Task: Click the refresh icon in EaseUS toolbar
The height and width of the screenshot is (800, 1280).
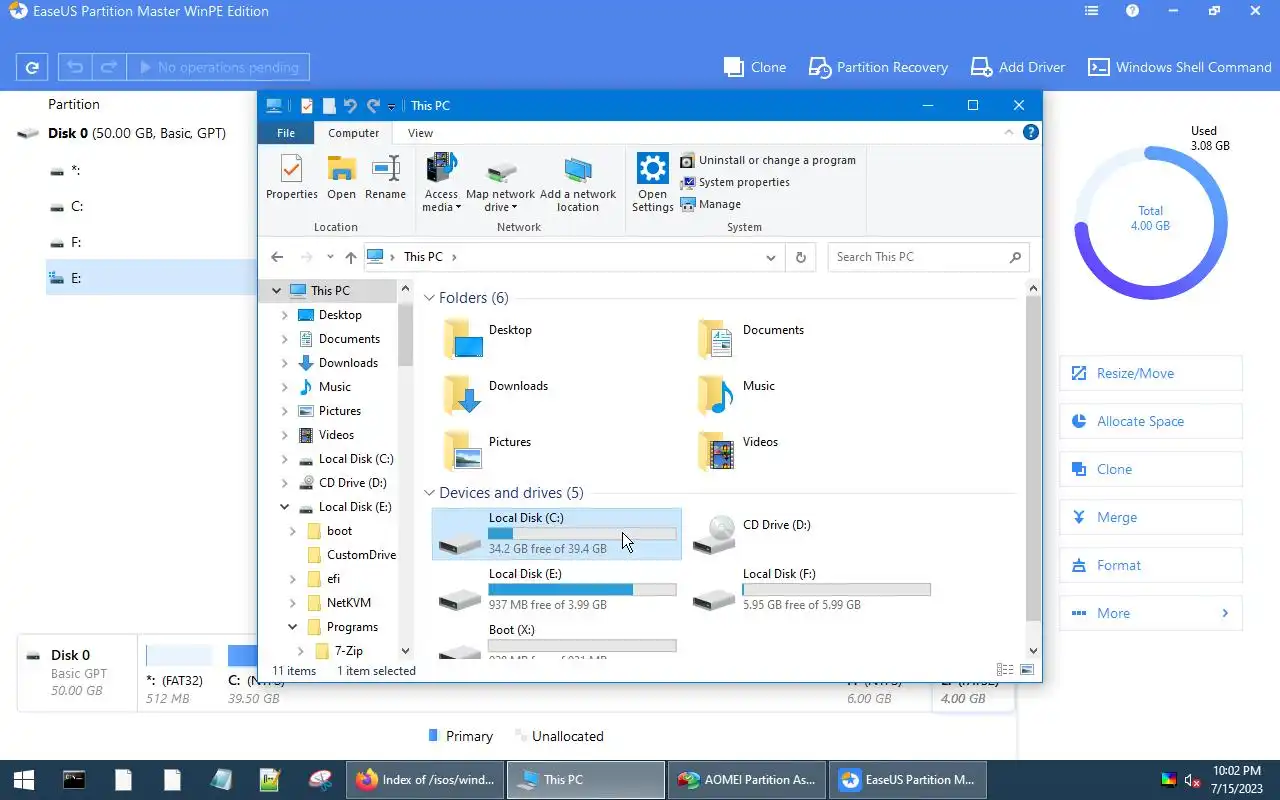Action: [x=32, y=68]
